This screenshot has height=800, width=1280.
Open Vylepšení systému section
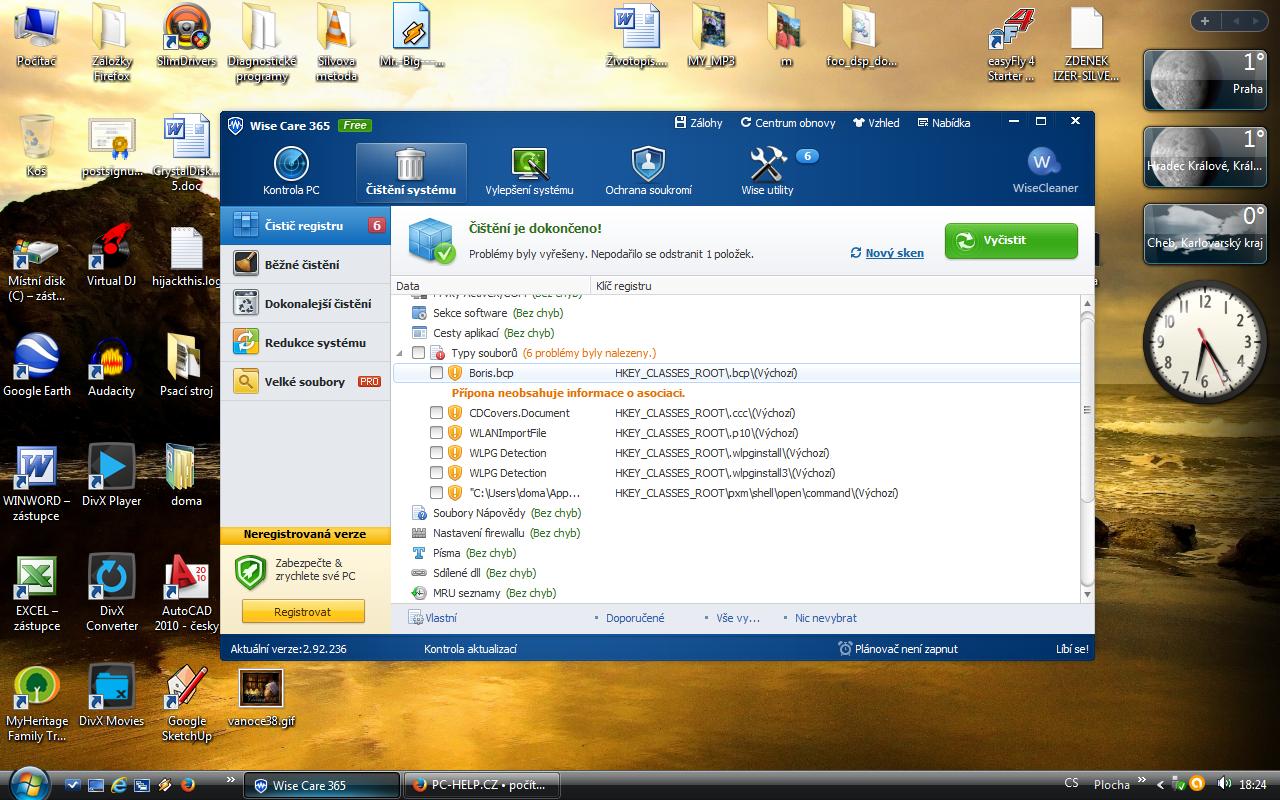tap(530, 171)
